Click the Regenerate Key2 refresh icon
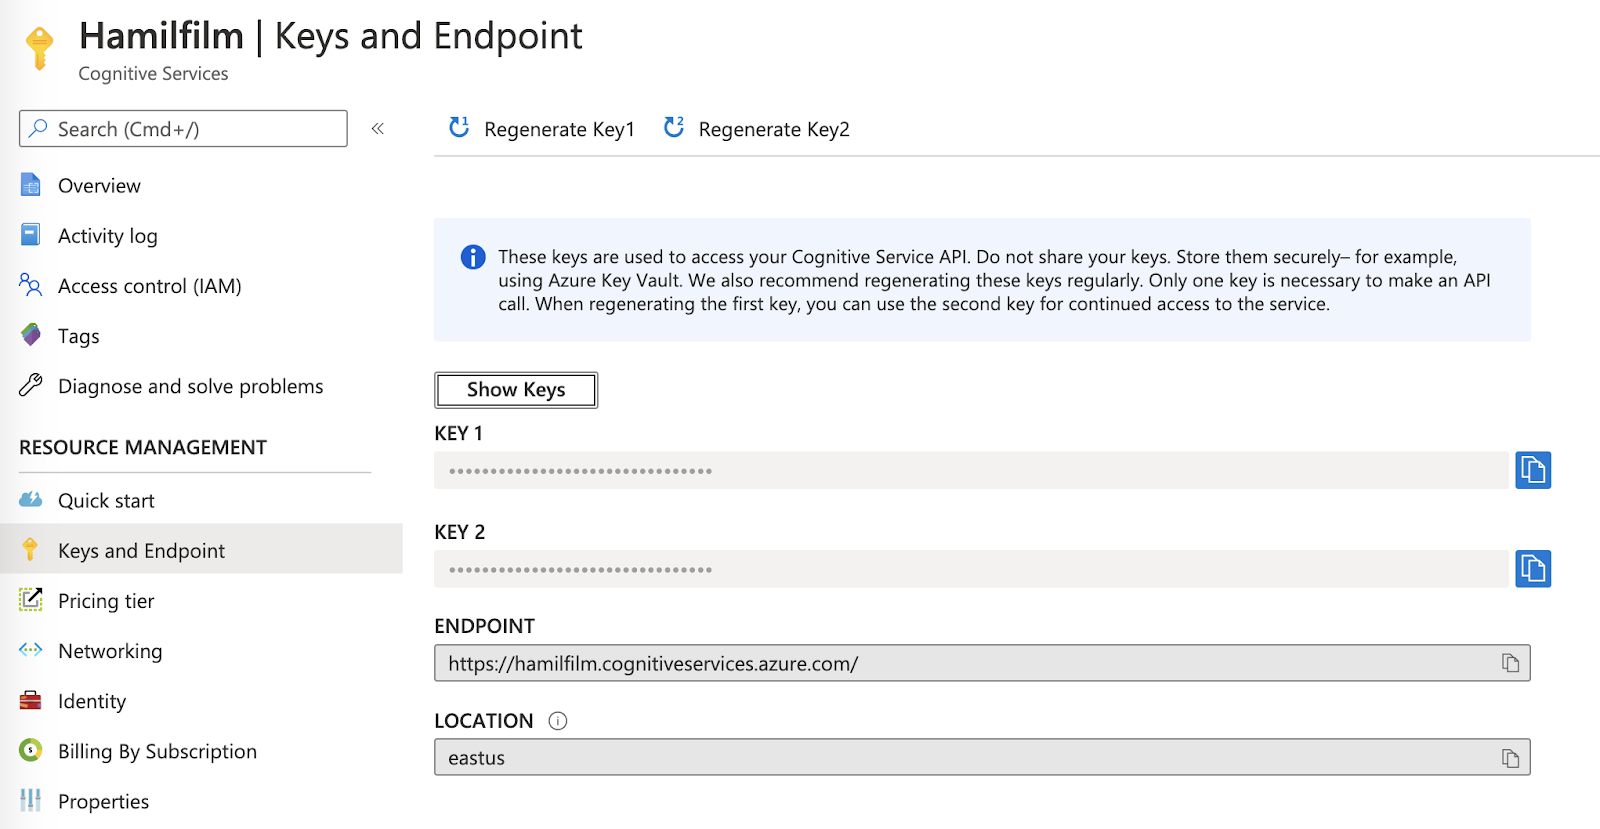Screen dimensions: 1600x829 674,127
